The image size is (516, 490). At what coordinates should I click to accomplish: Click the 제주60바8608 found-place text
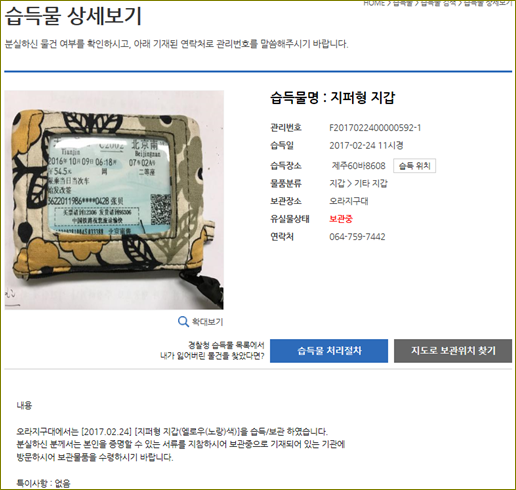(x=358, y=166)
